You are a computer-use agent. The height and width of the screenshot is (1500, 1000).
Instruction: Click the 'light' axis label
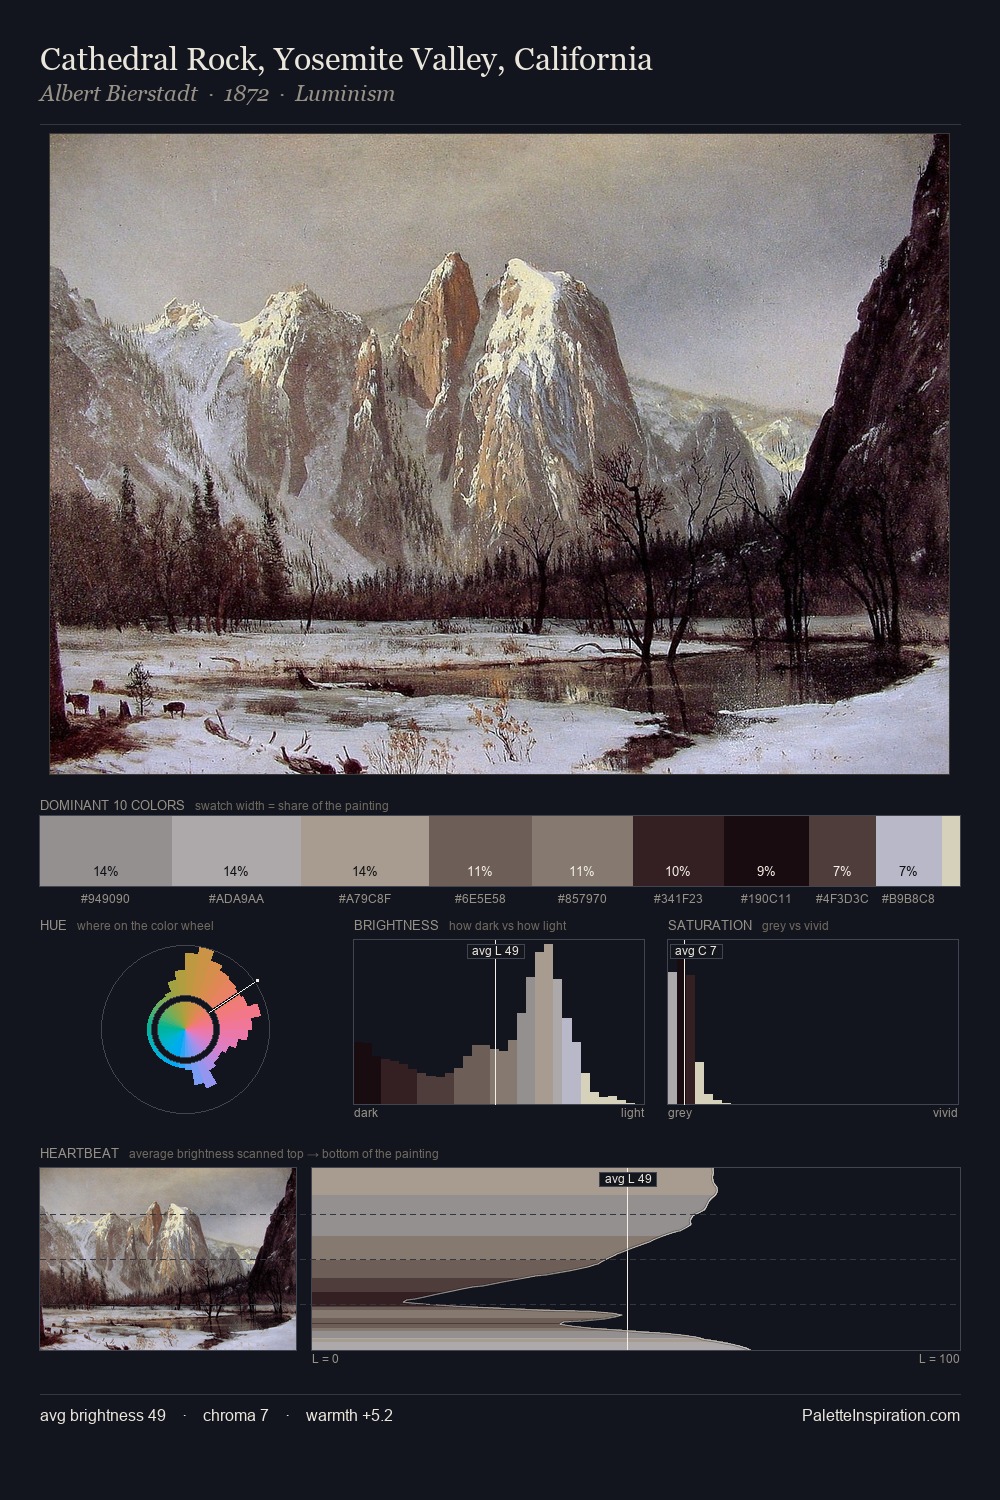[633, 1113]
